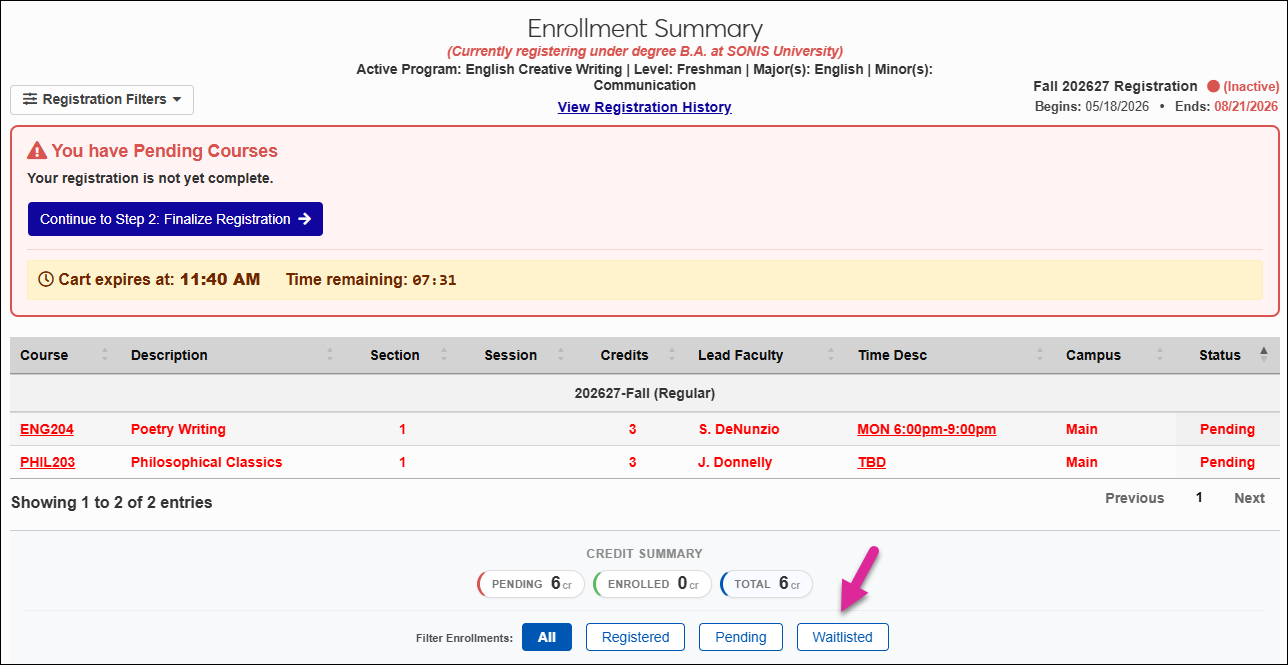Click faculty name S. DeNunzio
This screenshot has width=1288, height=665.
739,429
